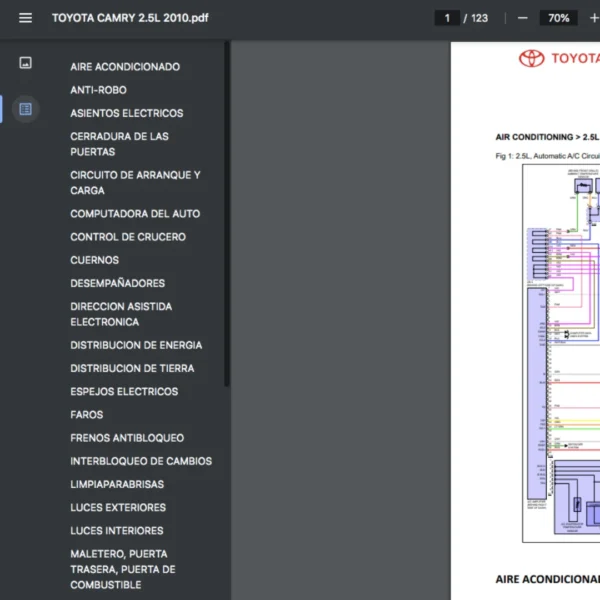600x600 pixels.
Task: Click the outline panel scrollbar
Action: [227, 214]
